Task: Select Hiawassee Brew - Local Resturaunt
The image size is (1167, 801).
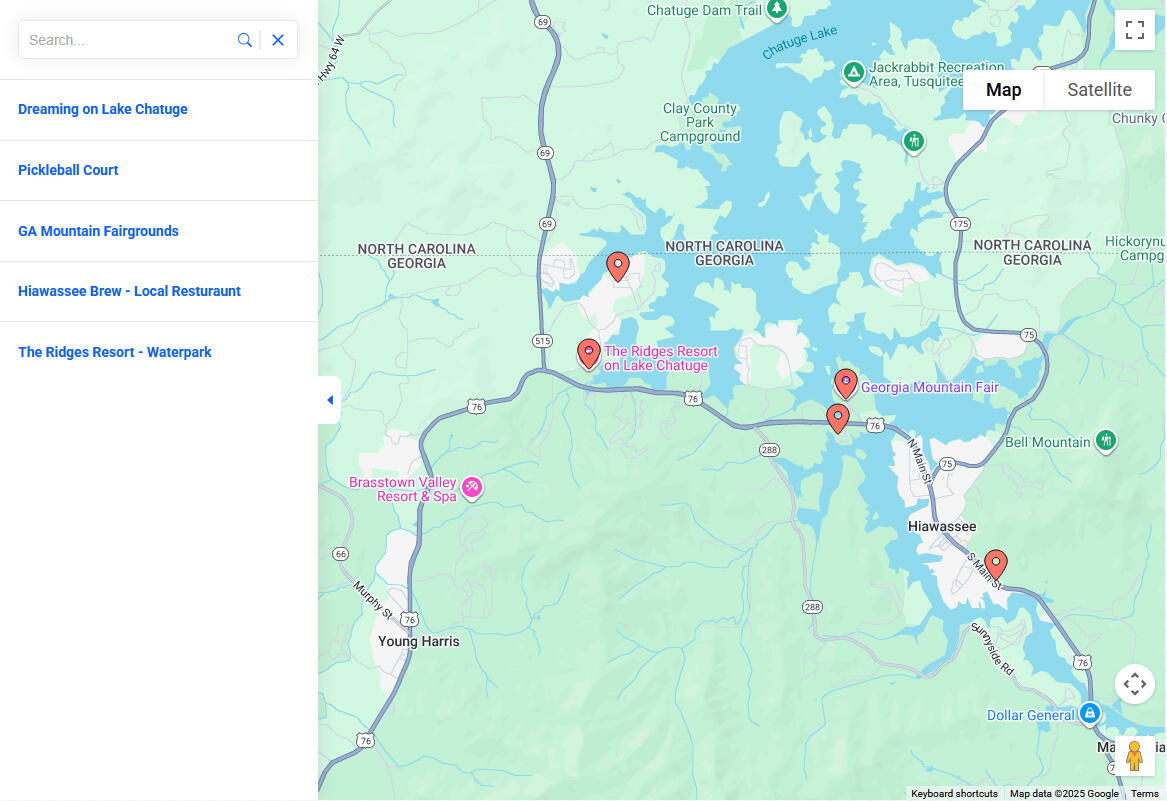Action: point(129,291)
